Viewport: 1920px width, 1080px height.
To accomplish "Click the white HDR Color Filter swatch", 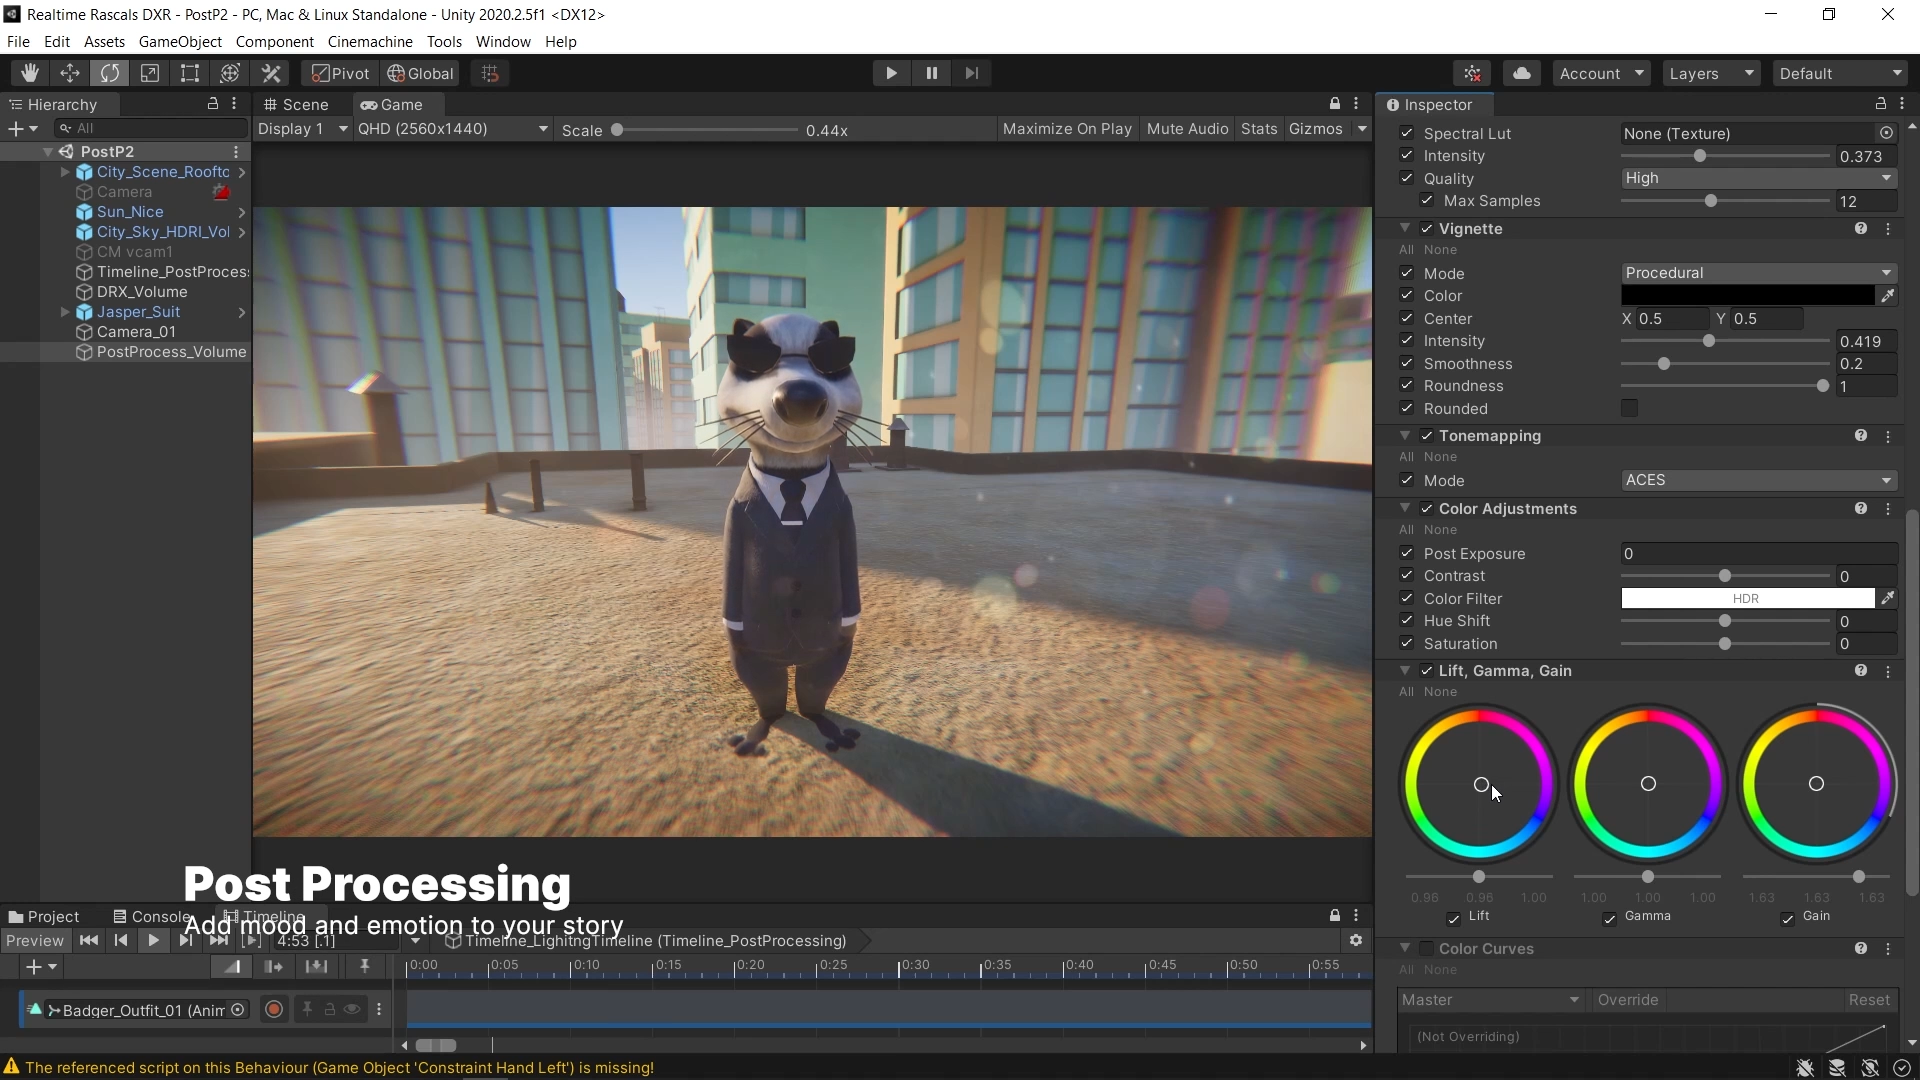I will pyautogui.click(x=1746, y=598).
